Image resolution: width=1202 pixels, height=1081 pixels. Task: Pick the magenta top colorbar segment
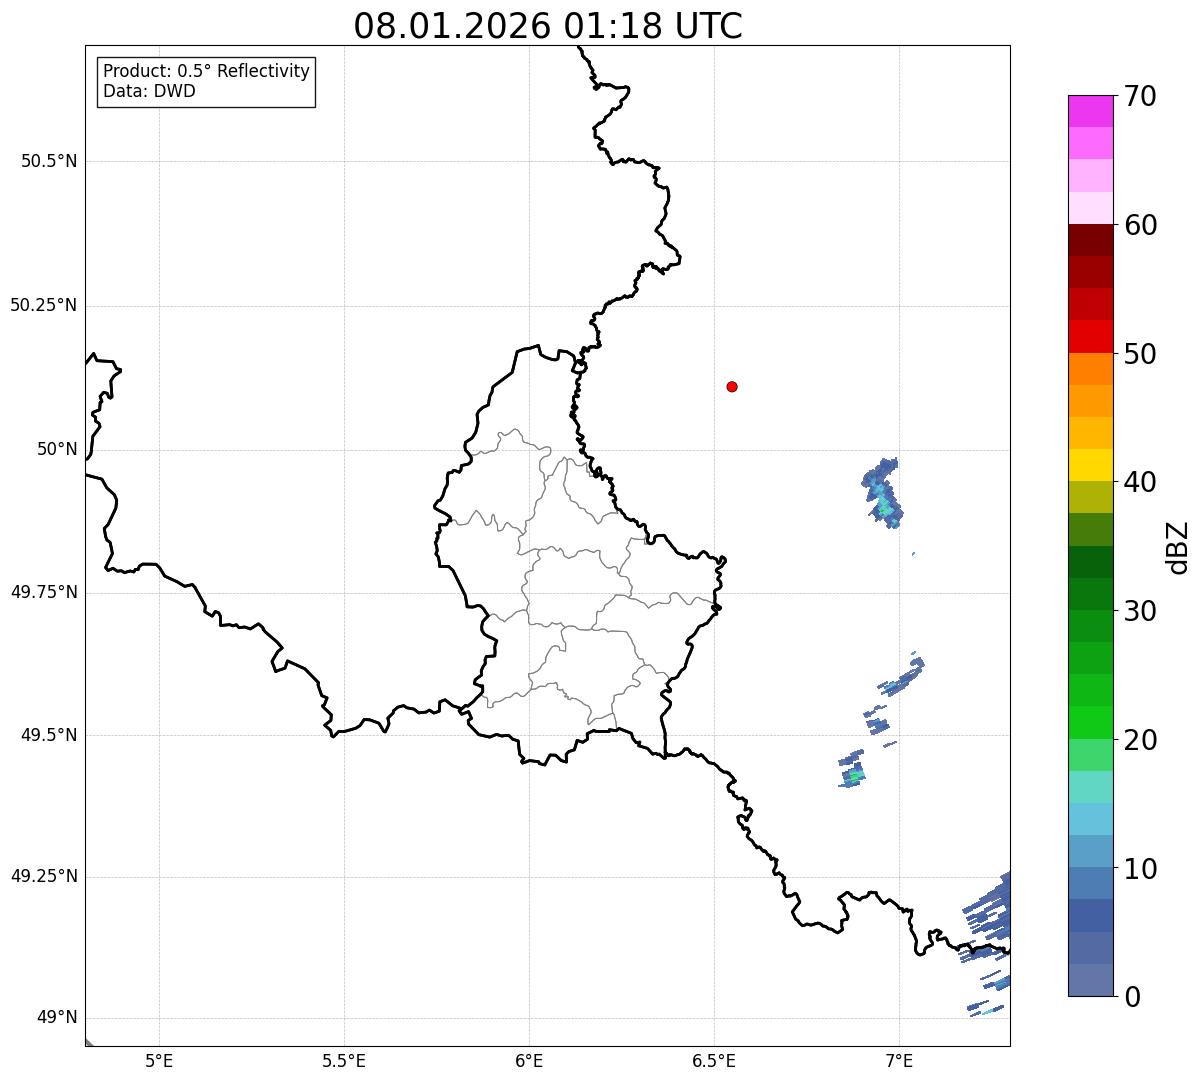coord(1090,111)
